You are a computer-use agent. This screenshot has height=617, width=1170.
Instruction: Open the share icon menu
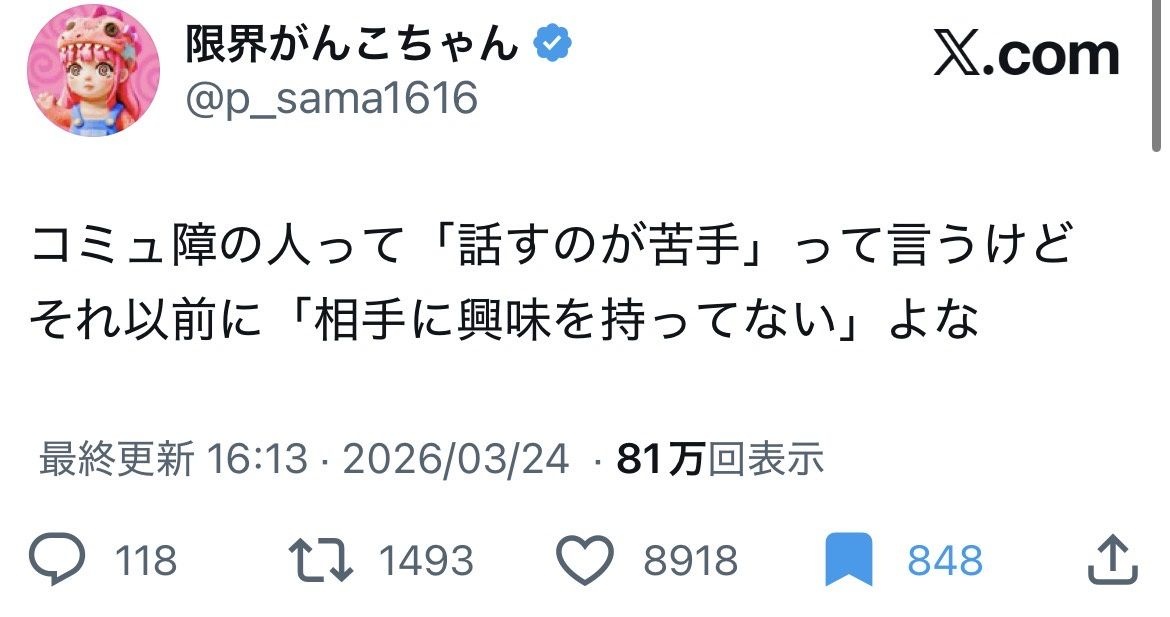point(1111,560)
